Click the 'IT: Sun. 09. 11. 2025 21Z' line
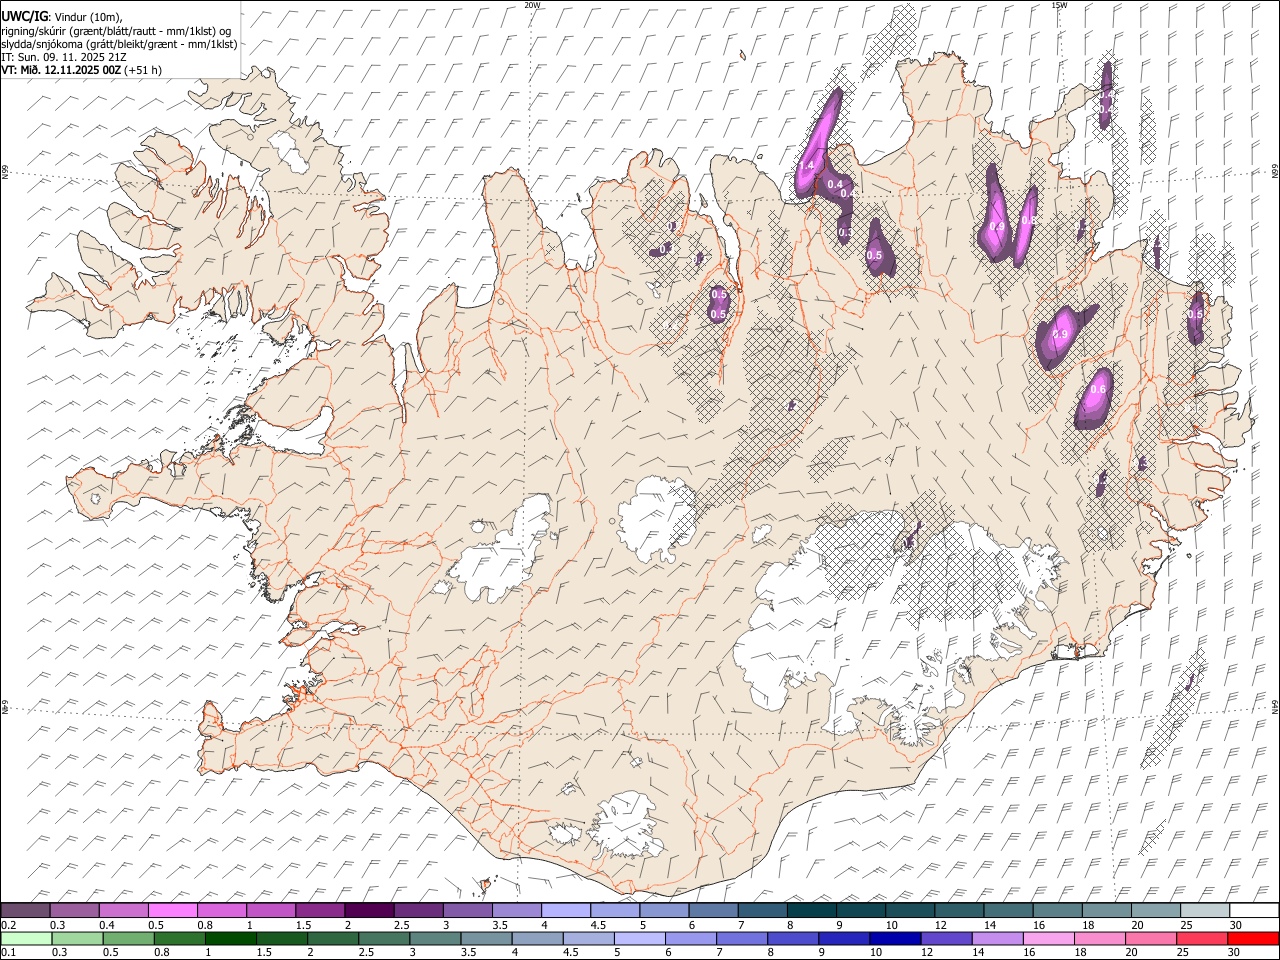Viewport: 1280px width, 960px height. click(64, 57)
